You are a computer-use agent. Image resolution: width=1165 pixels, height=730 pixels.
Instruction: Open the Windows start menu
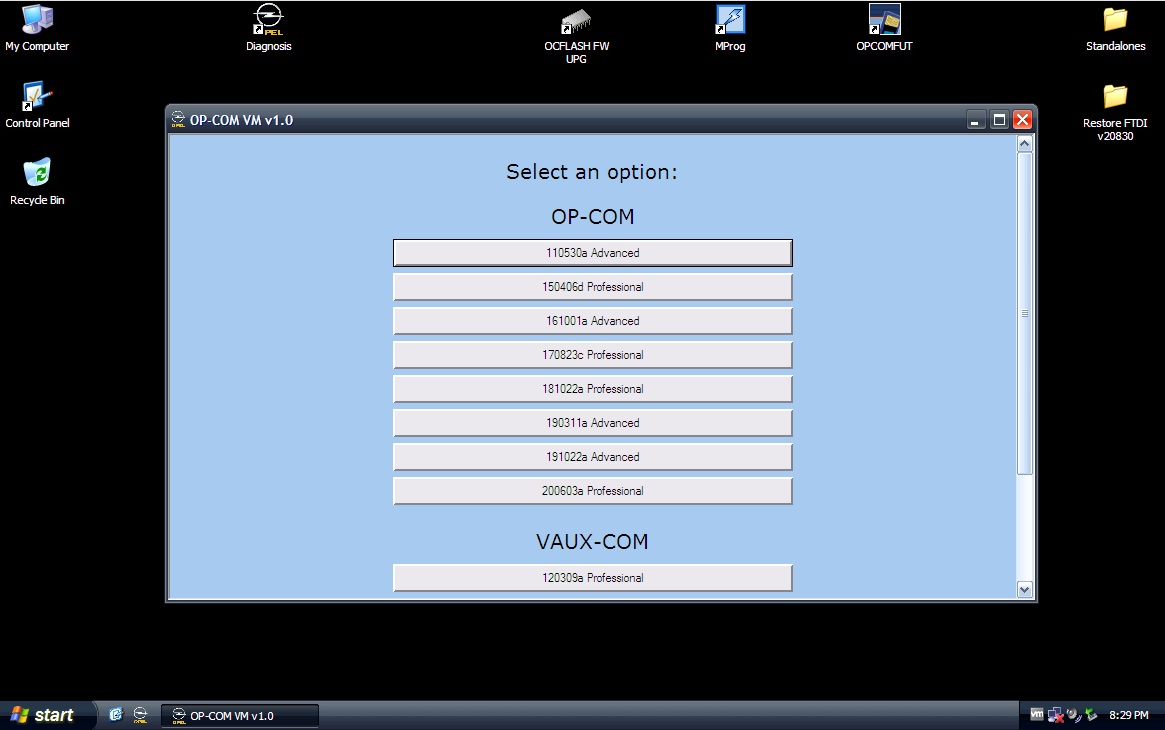(x=47, y=715)
